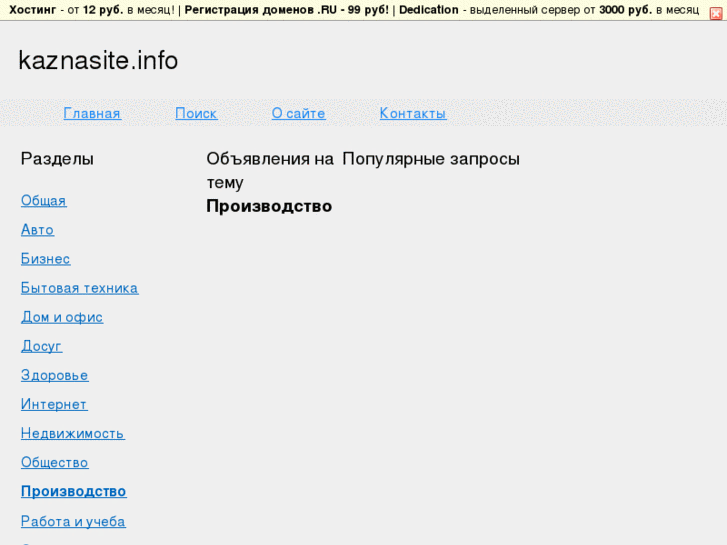Viewport: 727px width, 545px height.
Task: Click Dedication server offer banner text
Action: [x=549, y=10]
